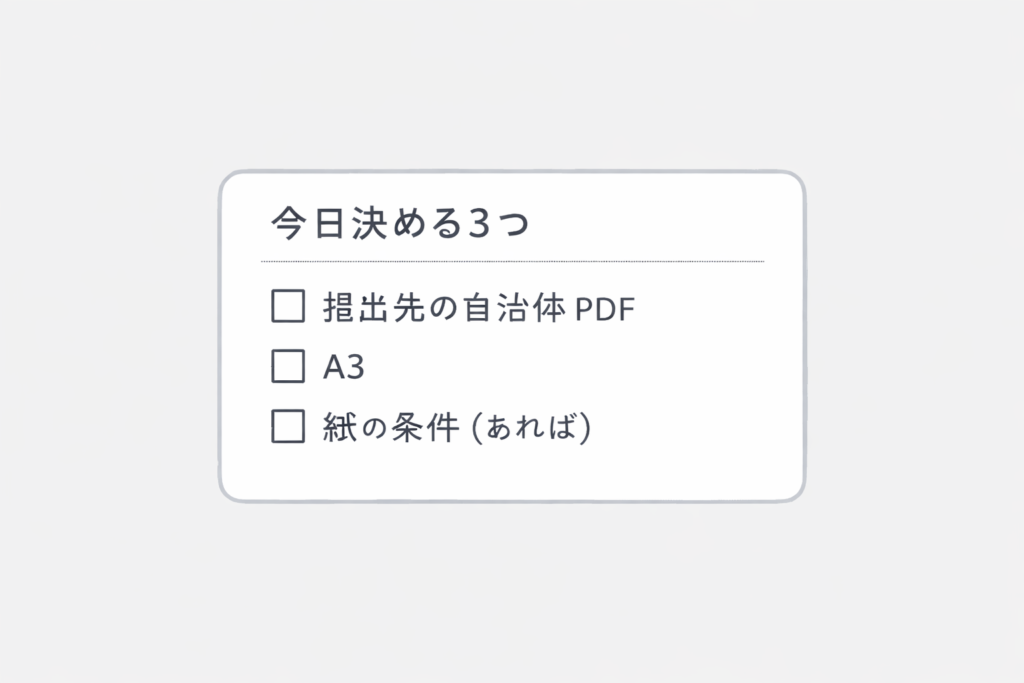Select the A3 item label

pos(343,368)
